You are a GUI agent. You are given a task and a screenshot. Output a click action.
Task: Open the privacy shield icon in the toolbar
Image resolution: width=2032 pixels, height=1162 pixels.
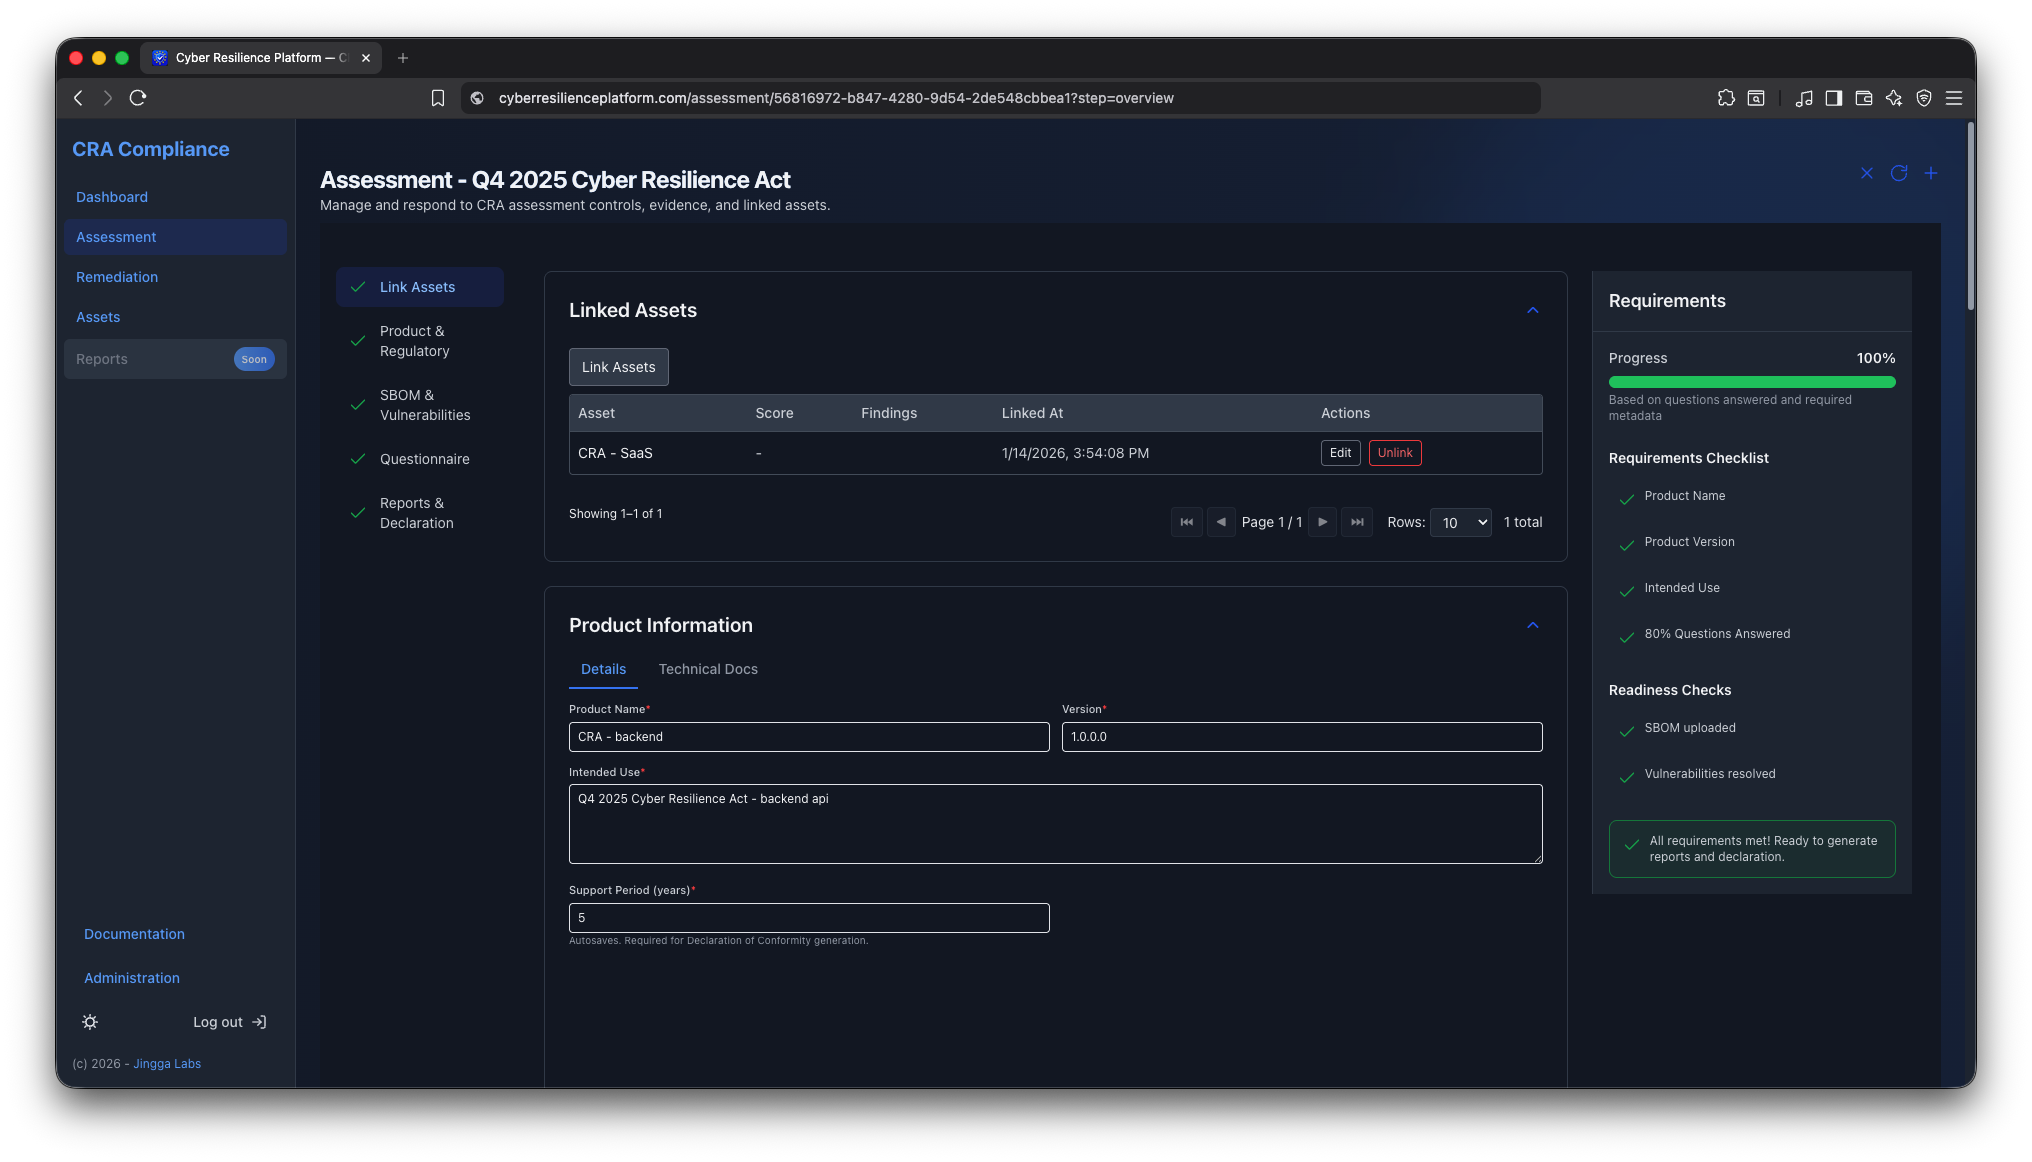pyautogui.click(x=1923, y=98)
